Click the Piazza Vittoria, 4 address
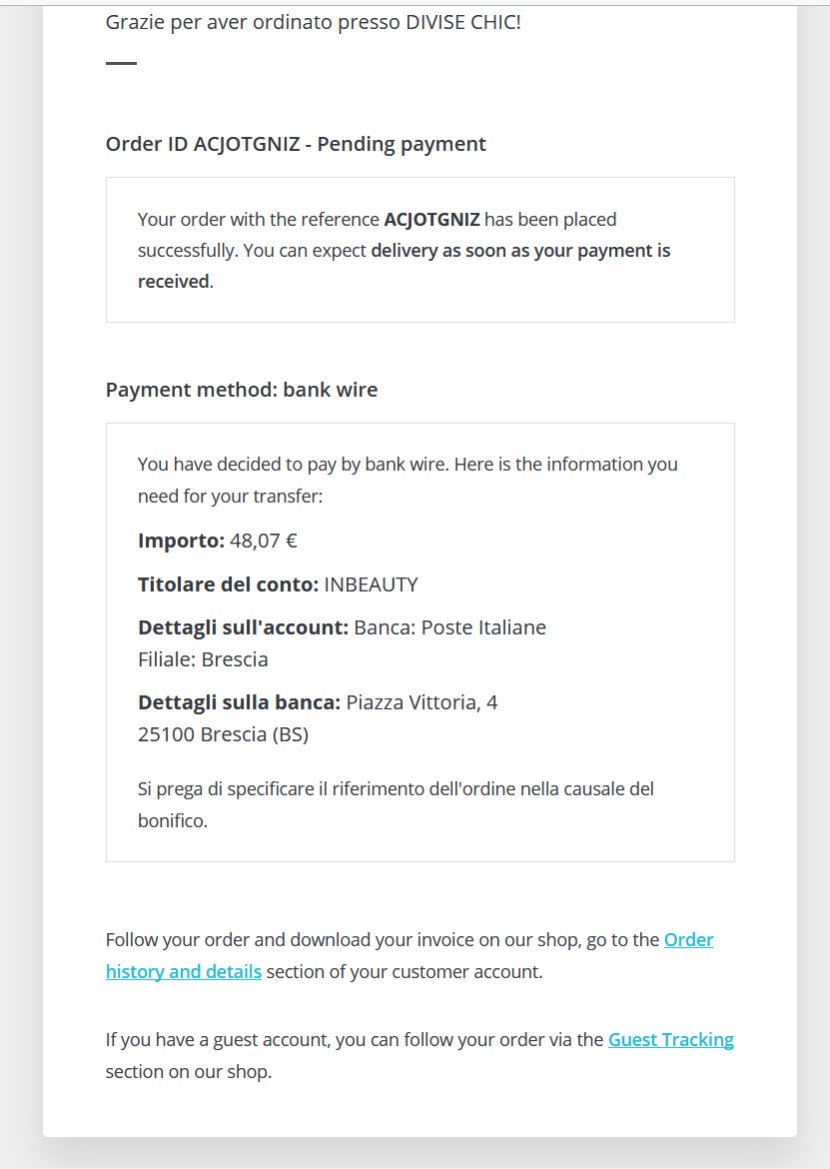Viewport: 830px width, 1169px height. pyautogui.click(x=422, y=703)
